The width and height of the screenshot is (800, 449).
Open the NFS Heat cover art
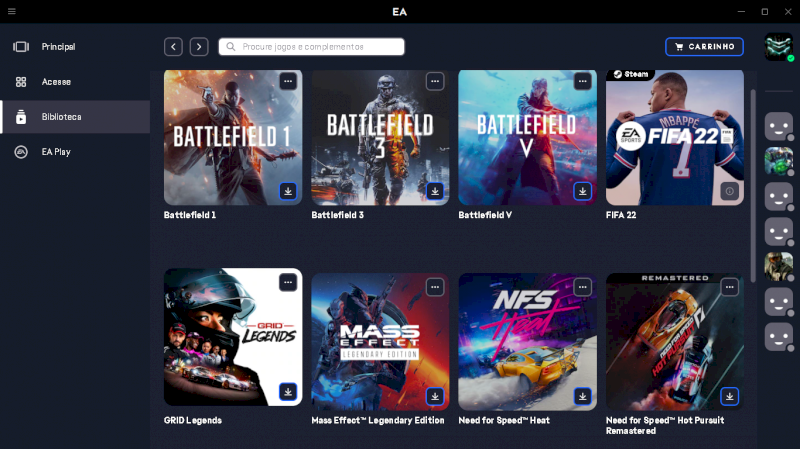pos(528,342)
